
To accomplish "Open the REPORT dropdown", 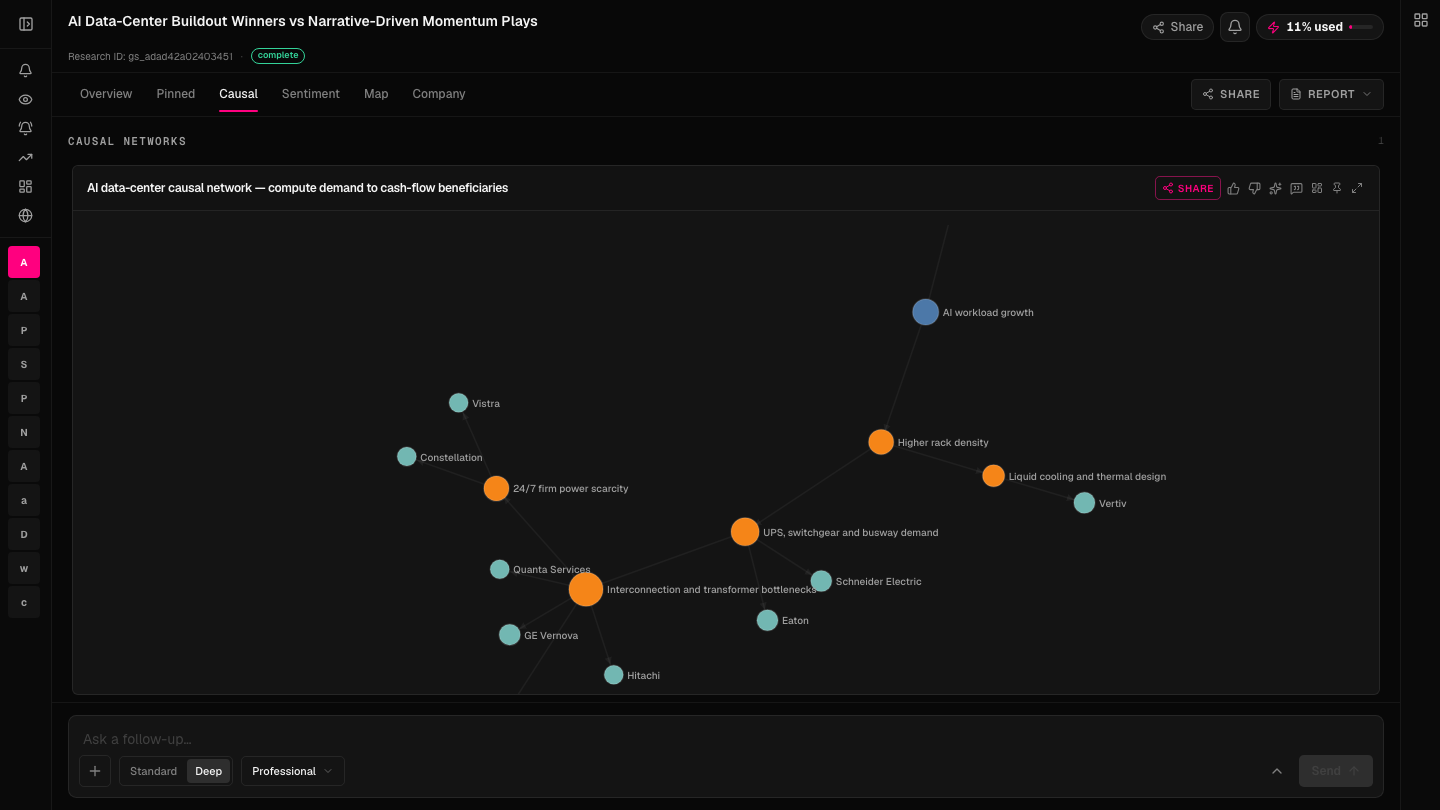I will [1331, 94].
